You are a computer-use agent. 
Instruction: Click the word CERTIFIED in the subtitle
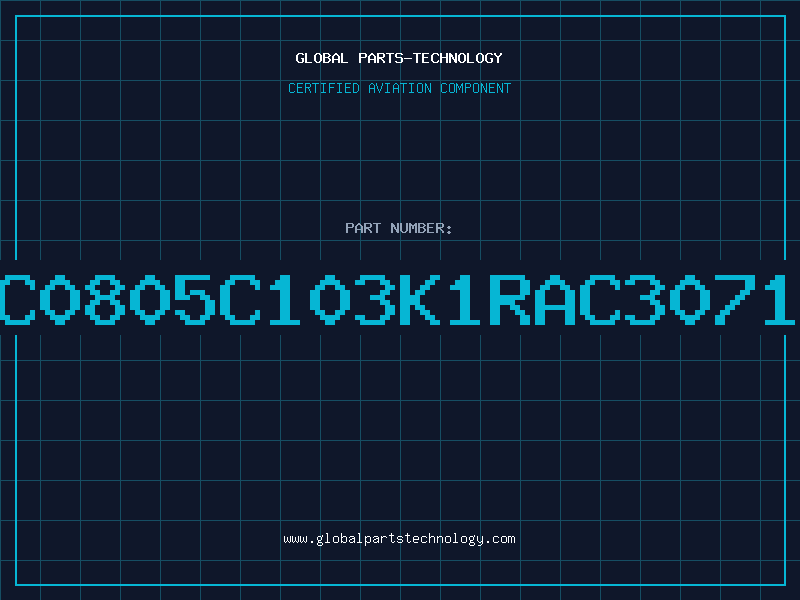(x=324, y=88)
